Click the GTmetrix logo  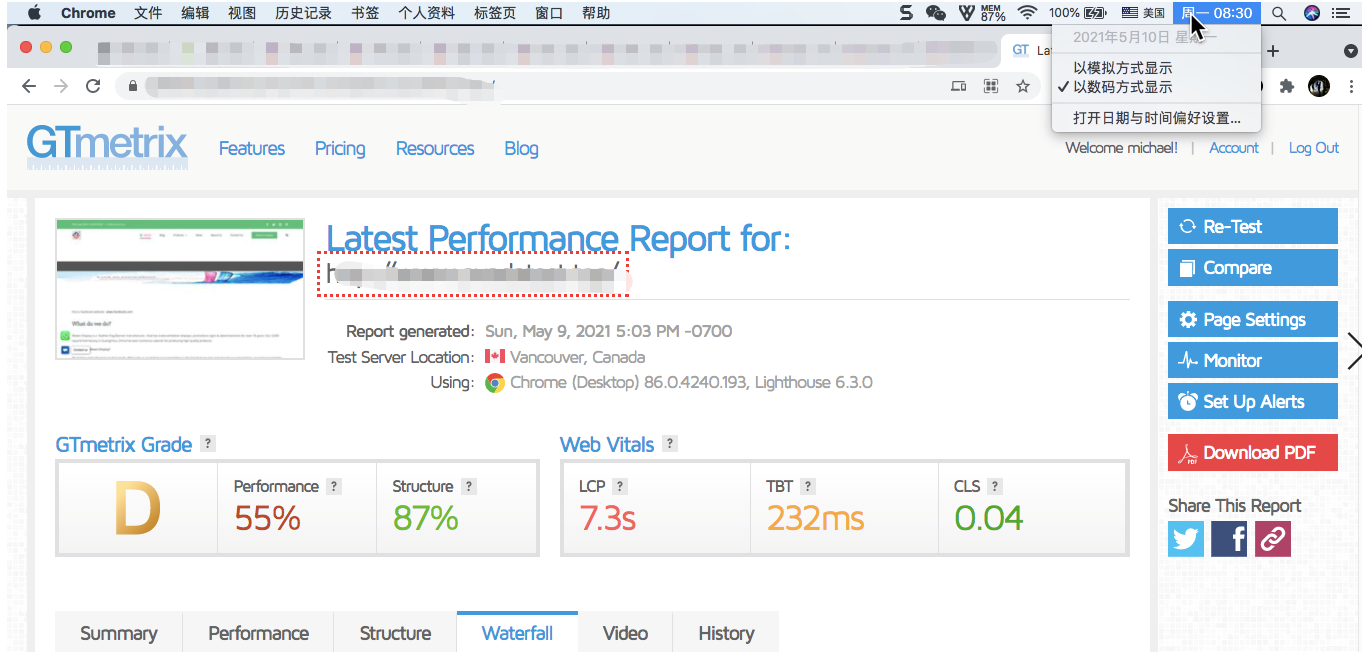click(x=107, y=145)
